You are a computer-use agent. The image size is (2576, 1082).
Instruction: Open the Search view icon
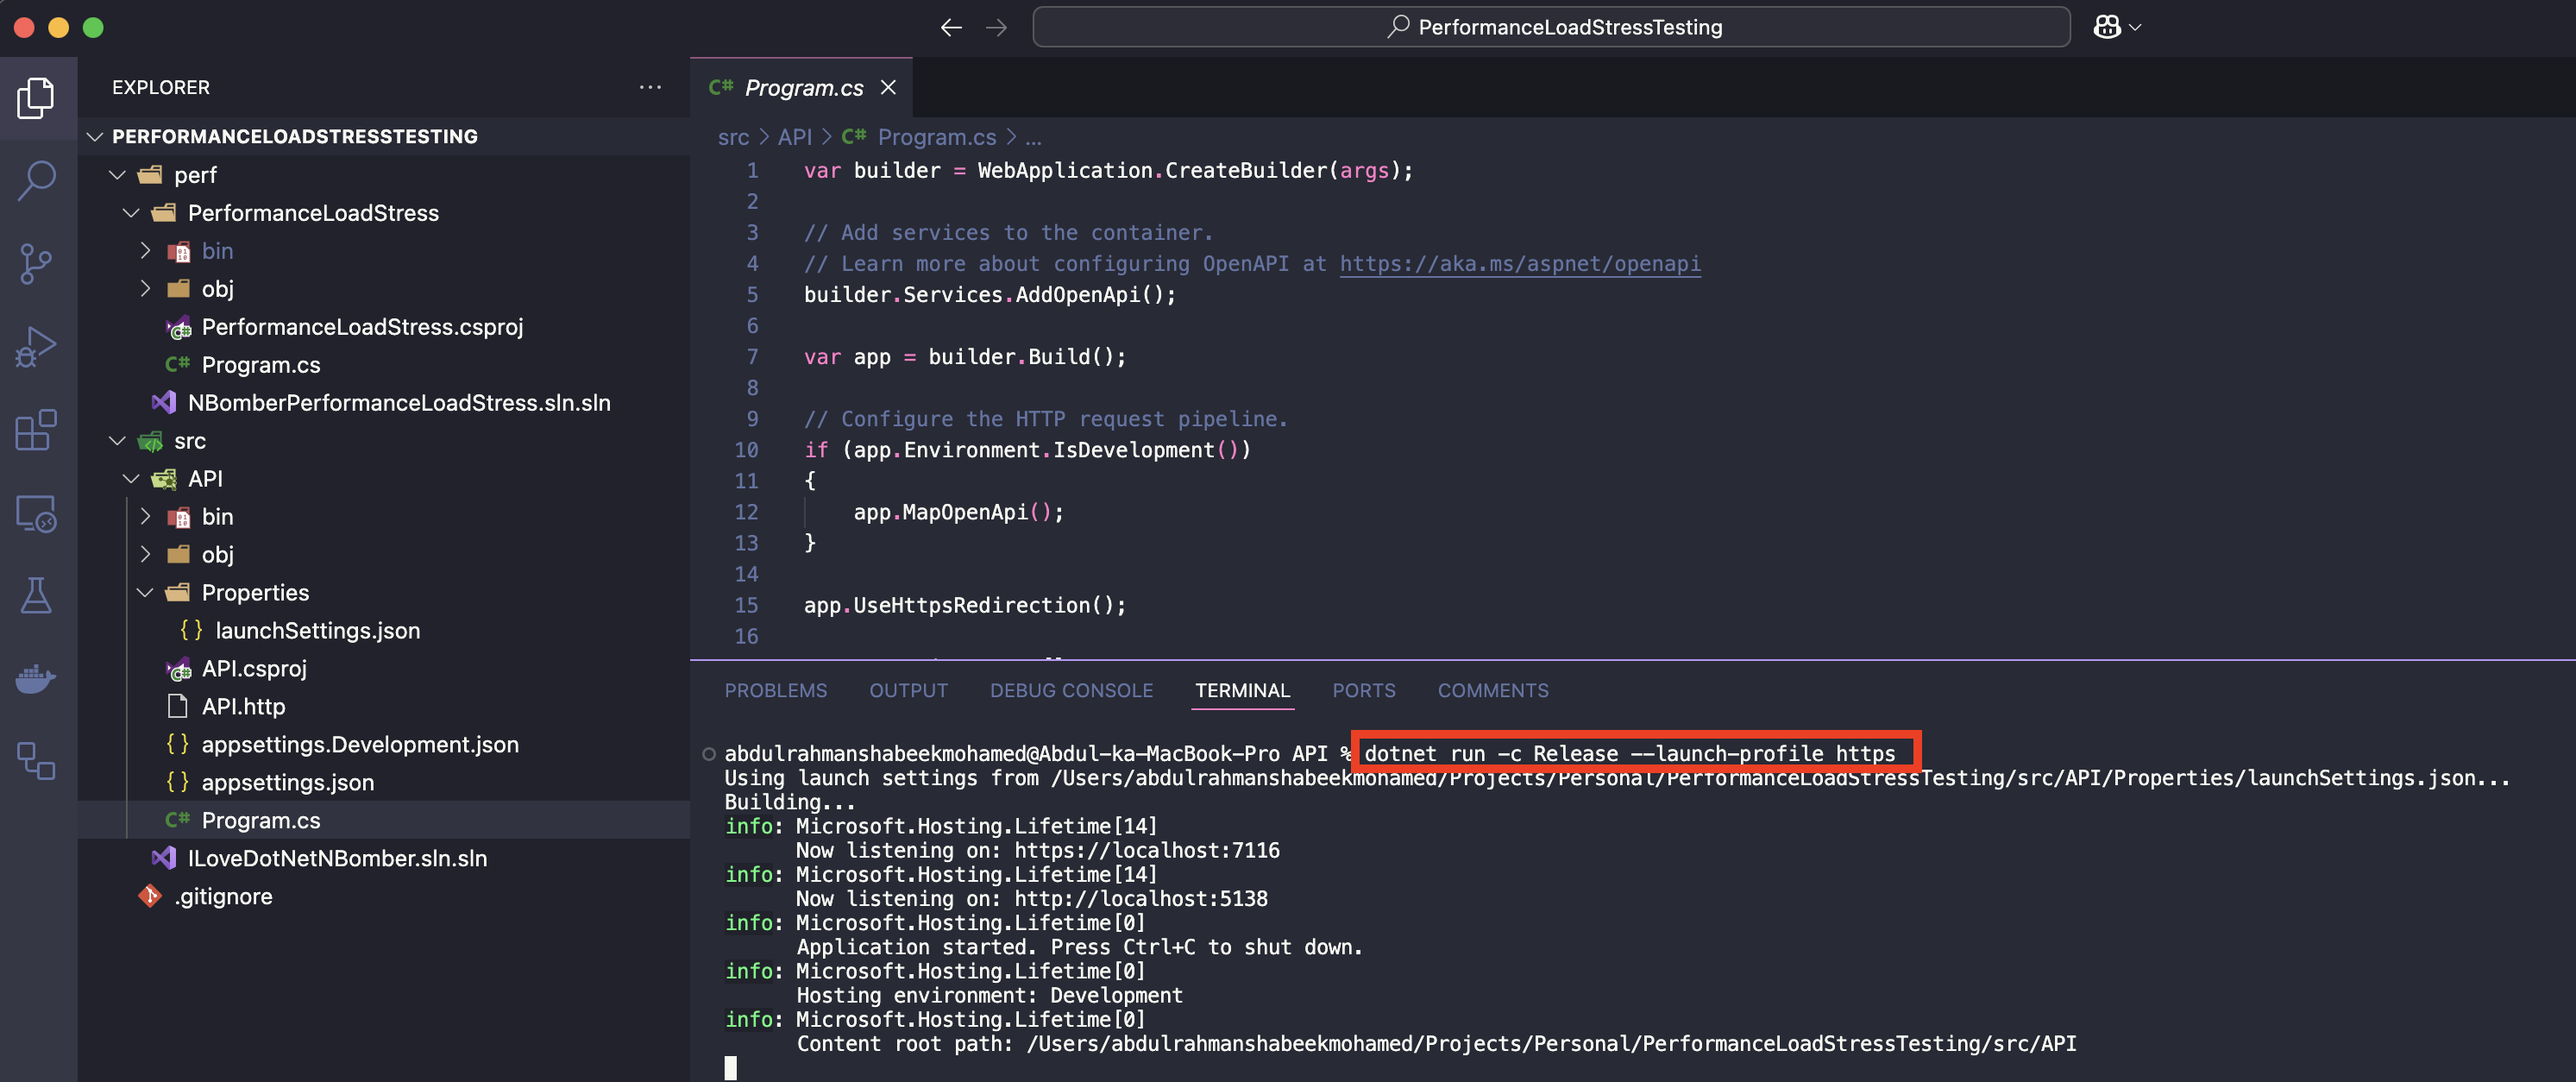tap(36, 181)
